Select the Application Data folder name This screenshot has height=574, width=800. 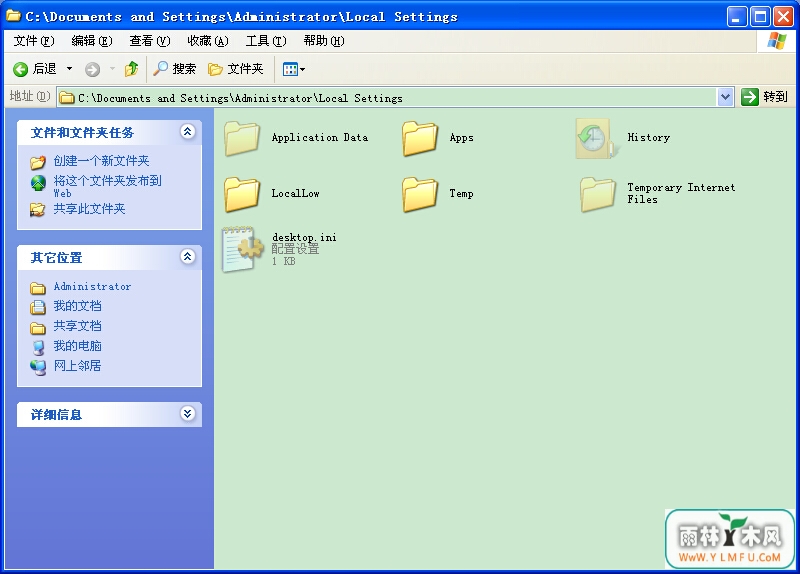[320, 138]
